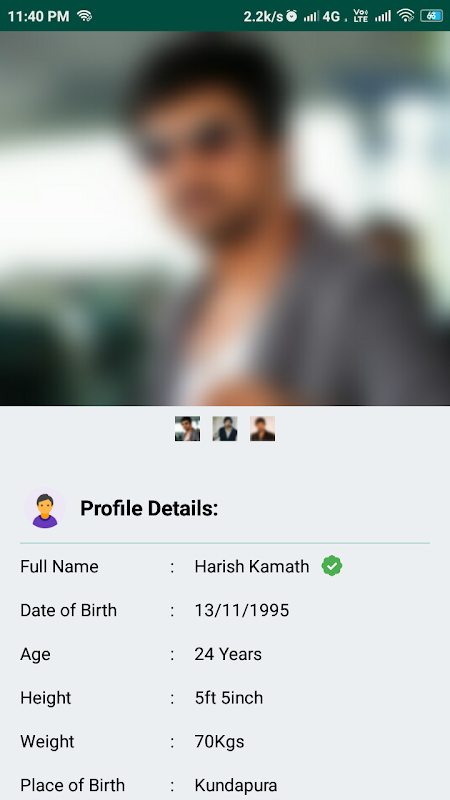Tap the 70Kgs weight value
The height and width of the screenshot is (800, 450).
(x=219, y=741)
